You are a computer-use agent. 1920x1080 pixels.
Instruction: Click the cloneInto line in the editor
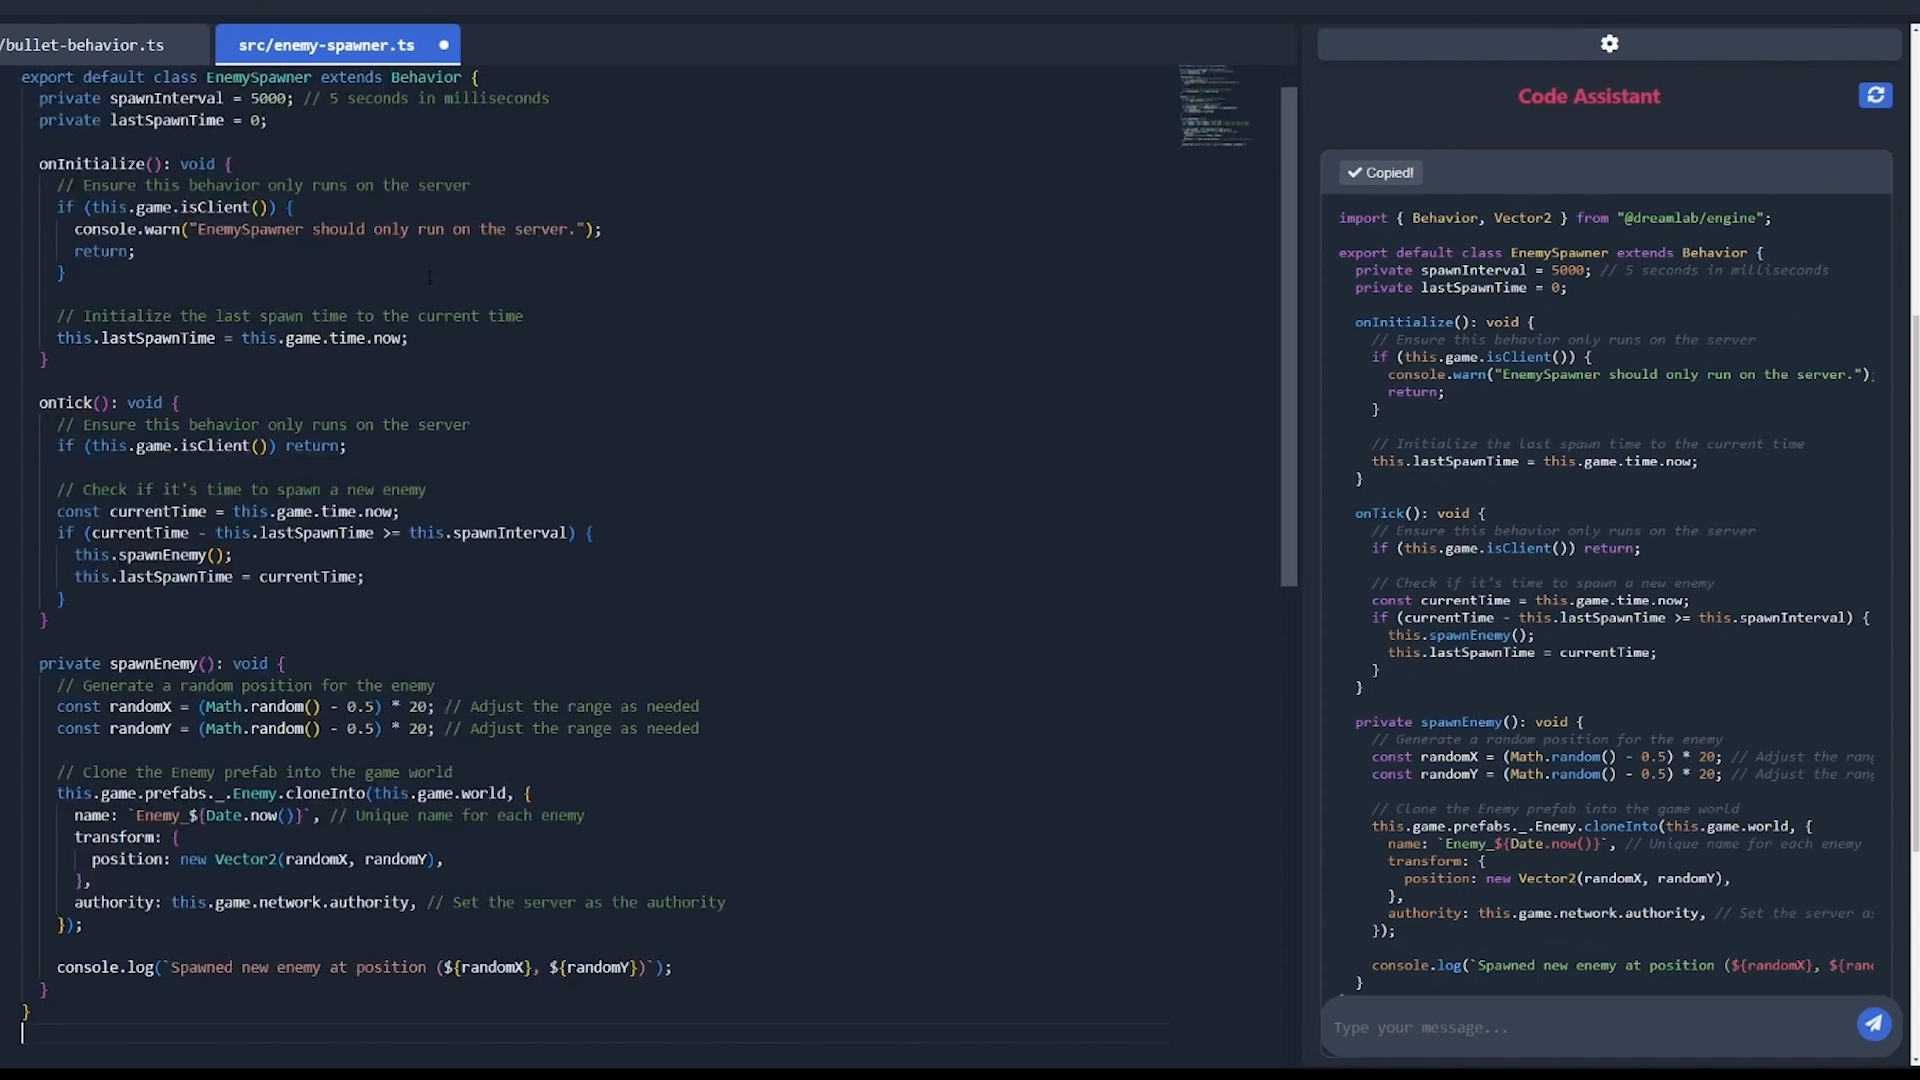(x=294, y=794)
